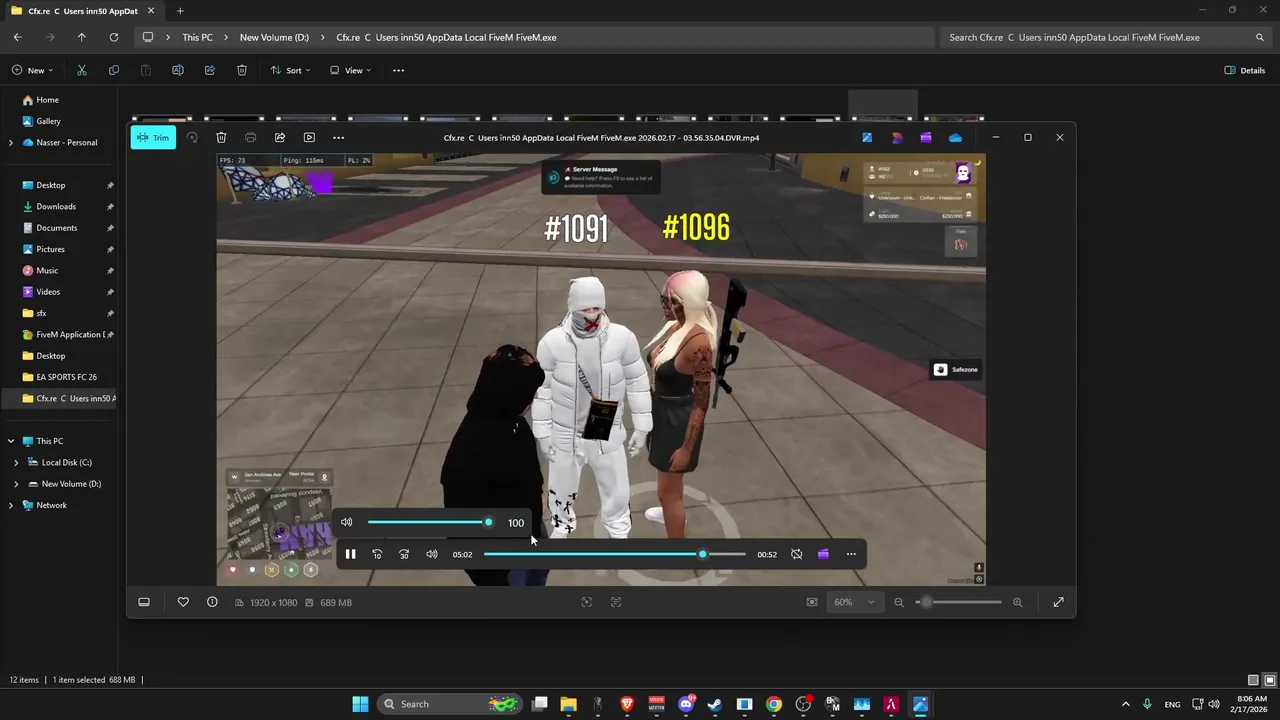Open Edit with Photos app icon
Viewport: 1280px width, 720px height.
coord(867,137)
